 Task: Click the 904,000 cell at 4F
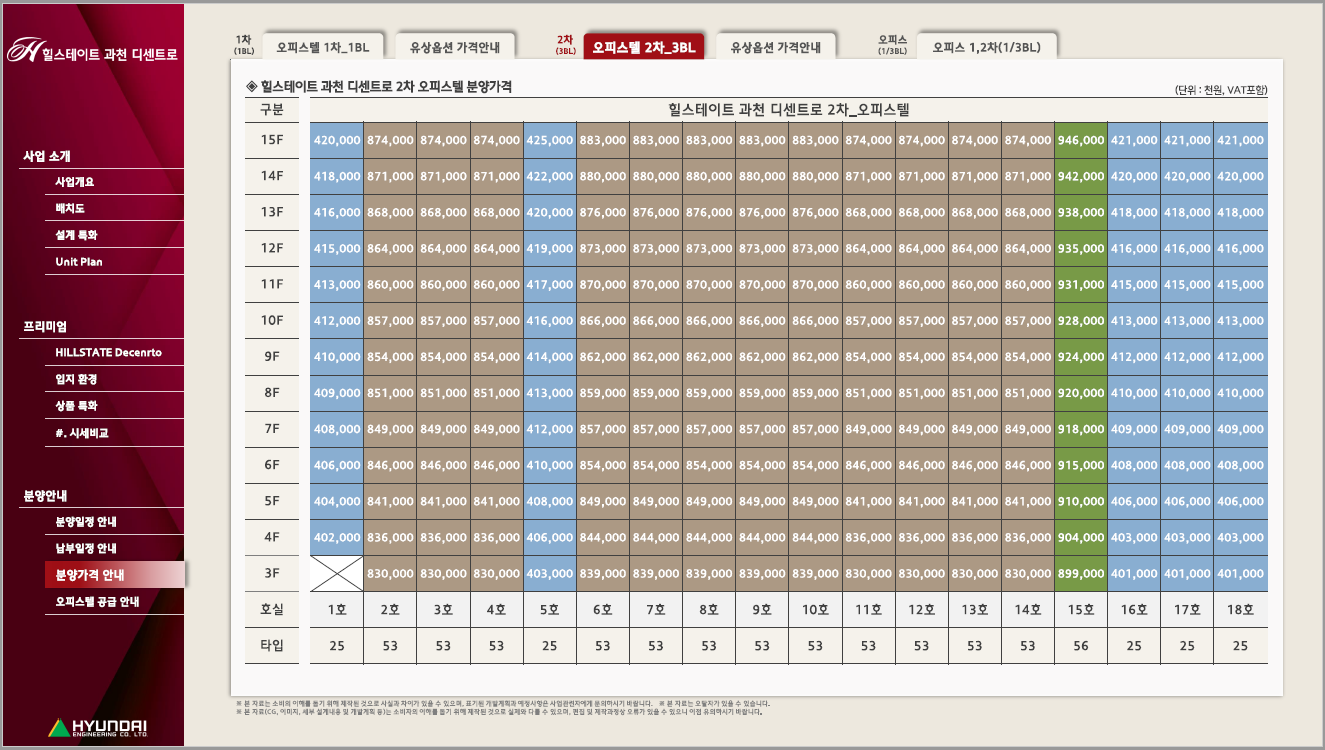click(1081, 537)
